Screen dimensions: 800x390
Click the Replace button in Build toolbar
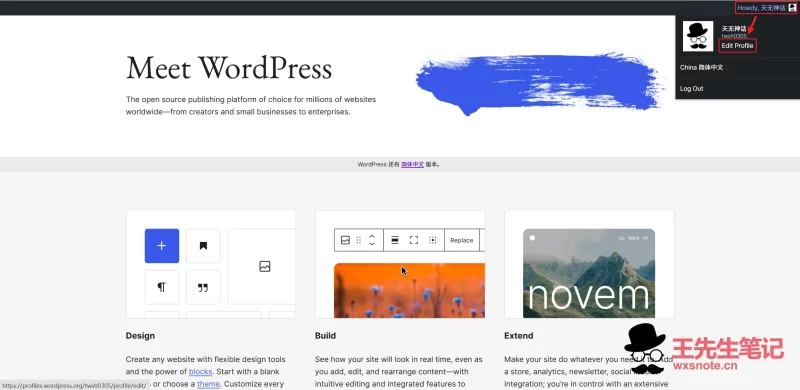click(x=462, y=240)
